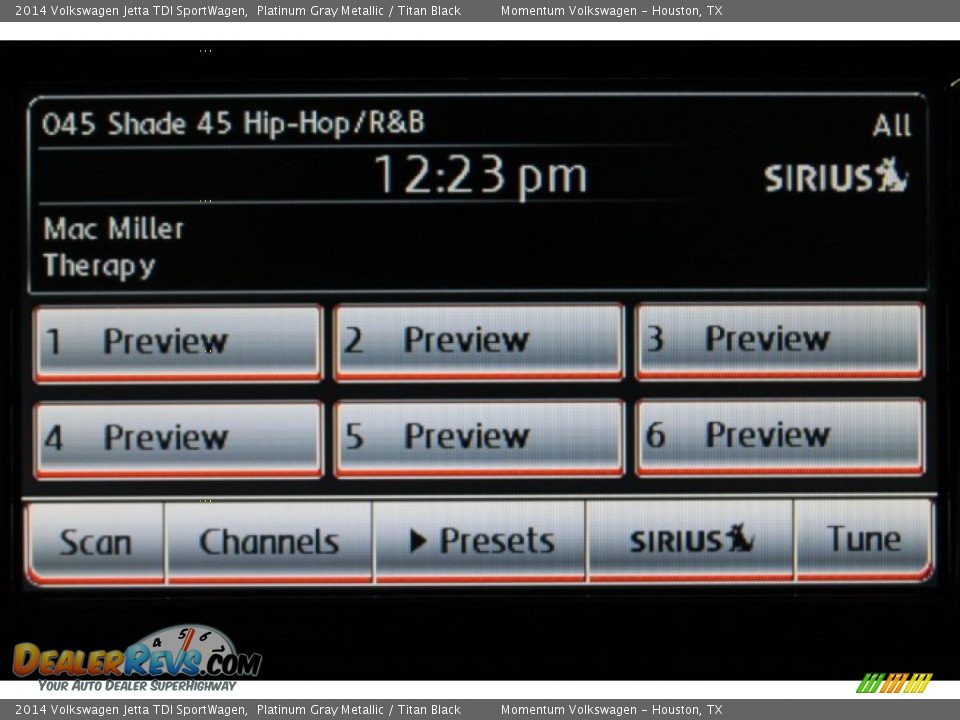
Task: Start the channel Scan
Action: tap(96, 543)
